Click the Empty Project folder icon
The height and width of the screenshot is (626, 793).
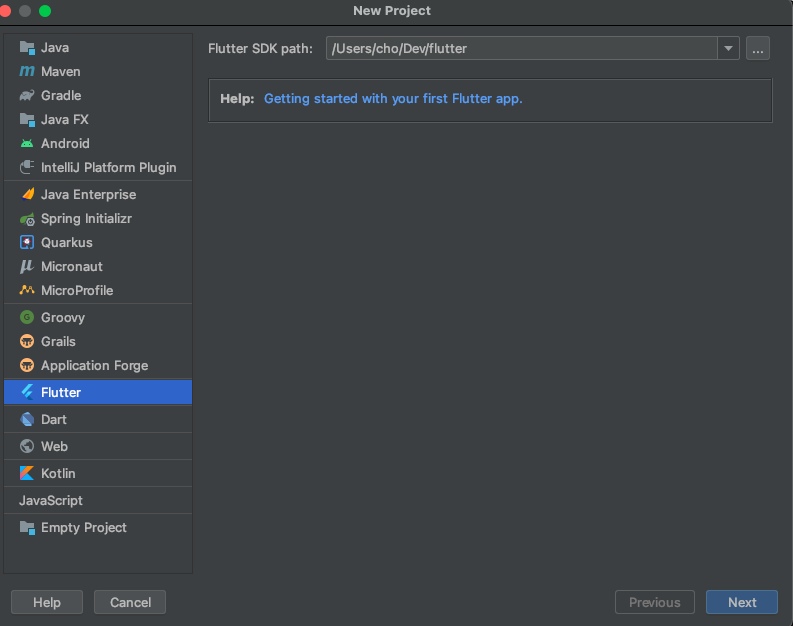[27, 527]
